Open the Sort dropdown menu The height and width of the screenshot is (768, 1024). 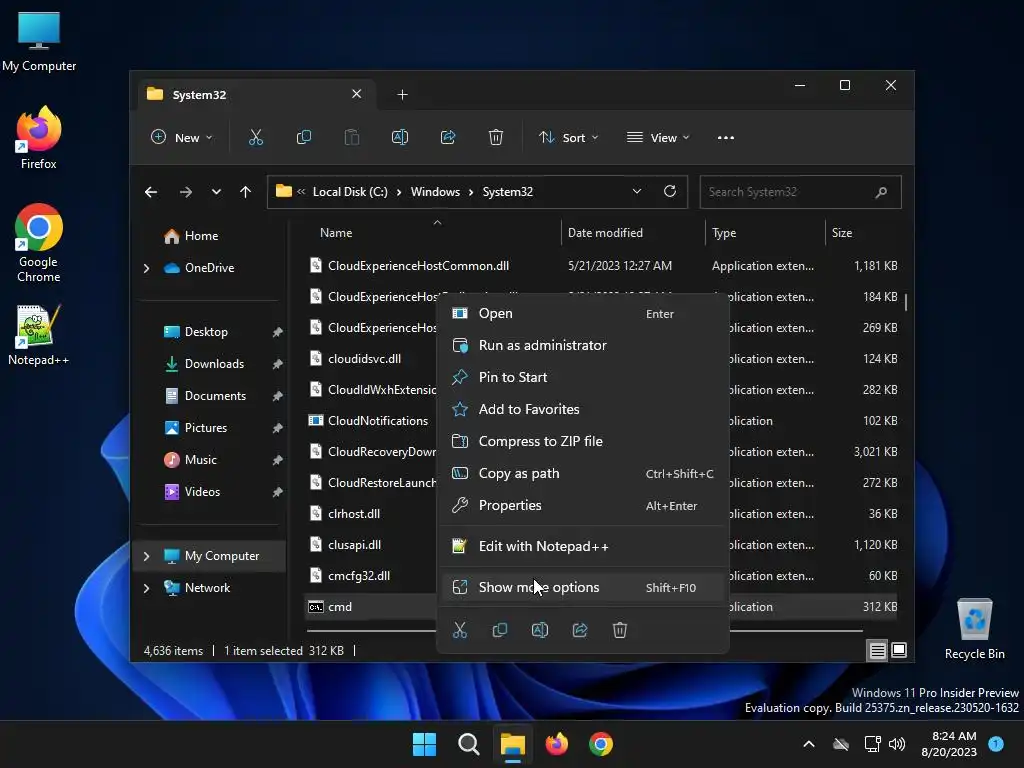[568, 138]
